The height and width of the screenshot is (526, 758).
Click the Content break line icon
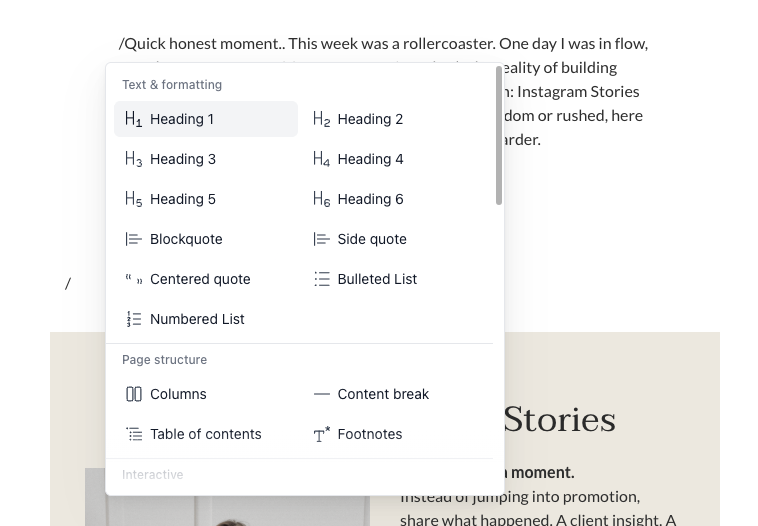[321, 394]
